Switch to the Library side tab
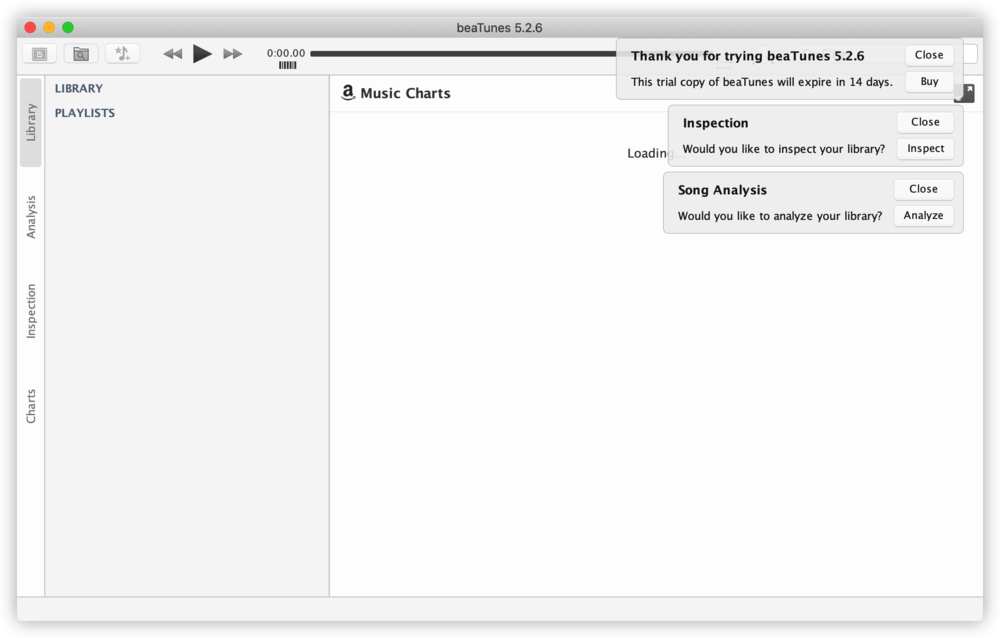 31,122
